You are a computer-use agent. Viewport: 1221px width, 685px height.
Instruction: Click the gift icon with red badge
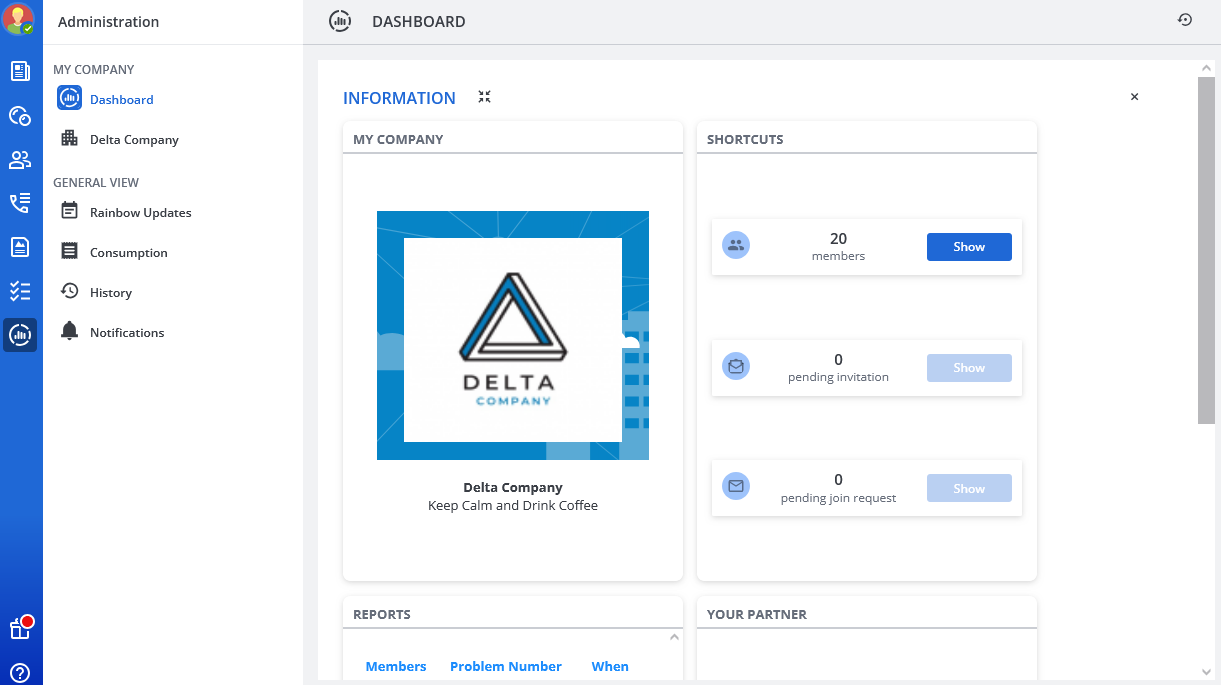click(20, 628)
